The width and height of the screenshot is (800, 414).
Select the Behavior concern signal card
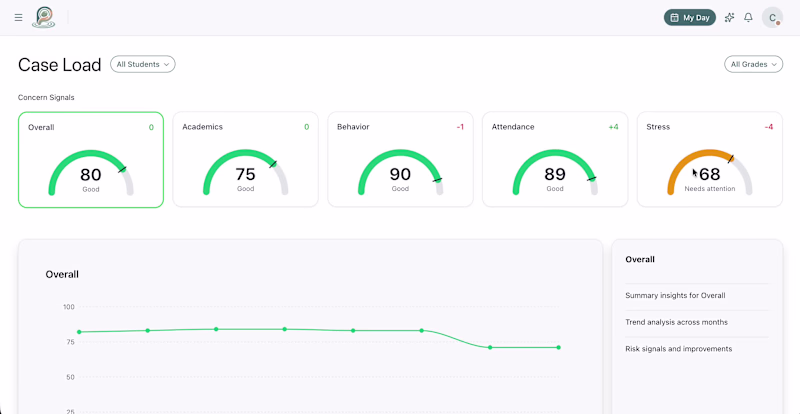point(401,160)
